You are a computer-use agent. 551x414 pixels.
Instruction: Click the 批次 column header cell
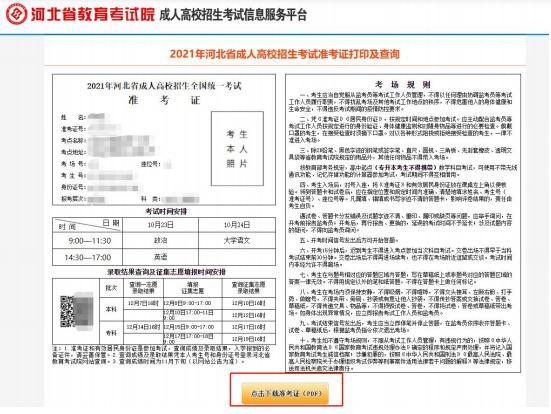pyautogui.click(x=111, y=288)
